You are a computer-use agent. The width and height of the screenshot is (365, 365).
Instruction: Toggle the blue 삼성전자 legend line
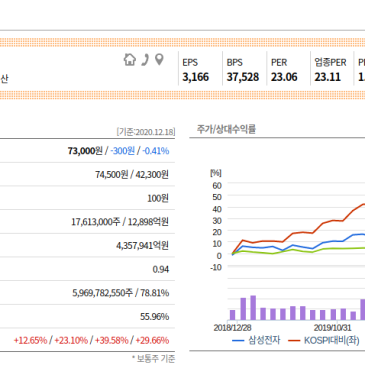[256, 340]
